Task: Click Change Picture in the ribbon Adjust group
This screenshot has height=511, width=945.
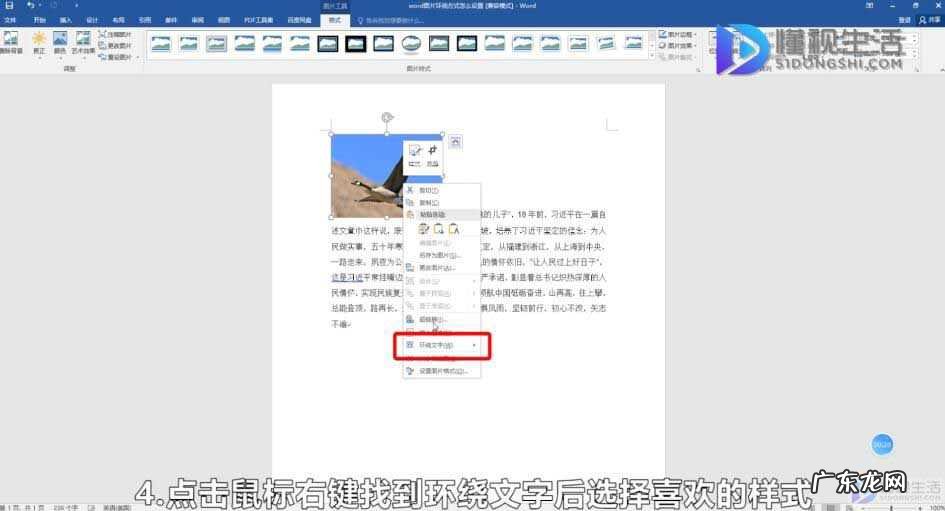Action: click(115, 46)
